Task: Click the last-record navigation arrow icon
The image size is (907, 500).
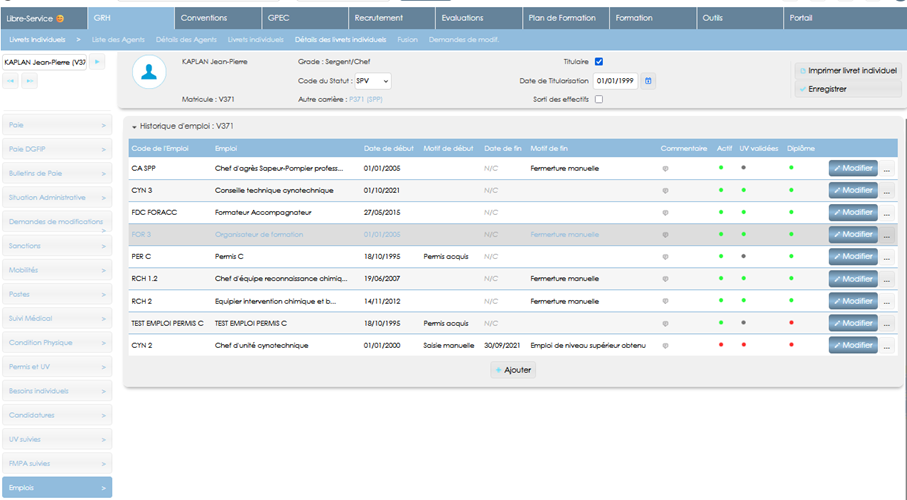Action: (30, 81)
